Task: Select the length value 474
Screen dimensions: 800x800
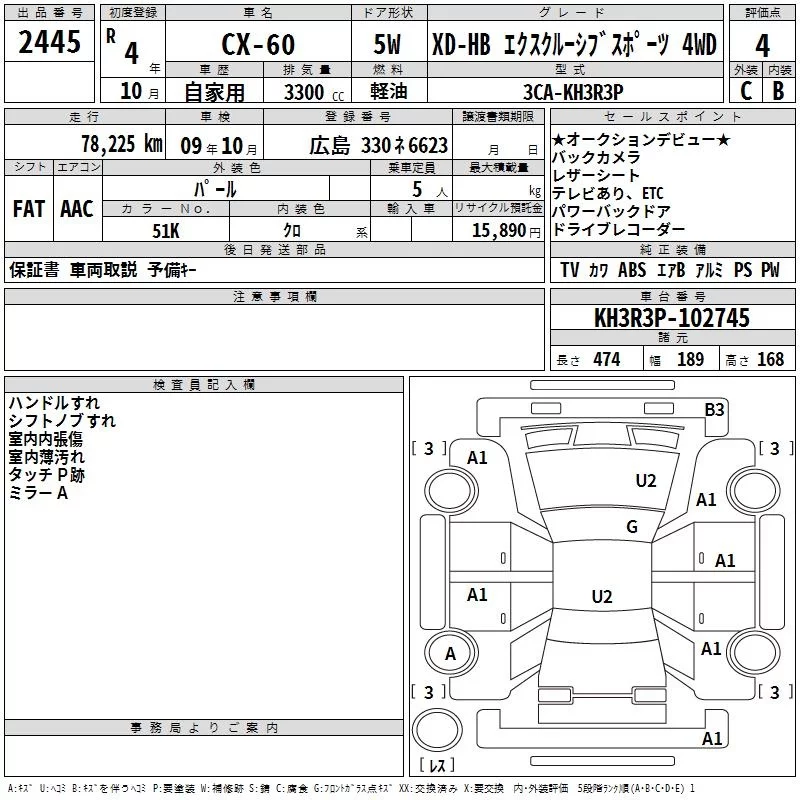Action: pos(607,359)
